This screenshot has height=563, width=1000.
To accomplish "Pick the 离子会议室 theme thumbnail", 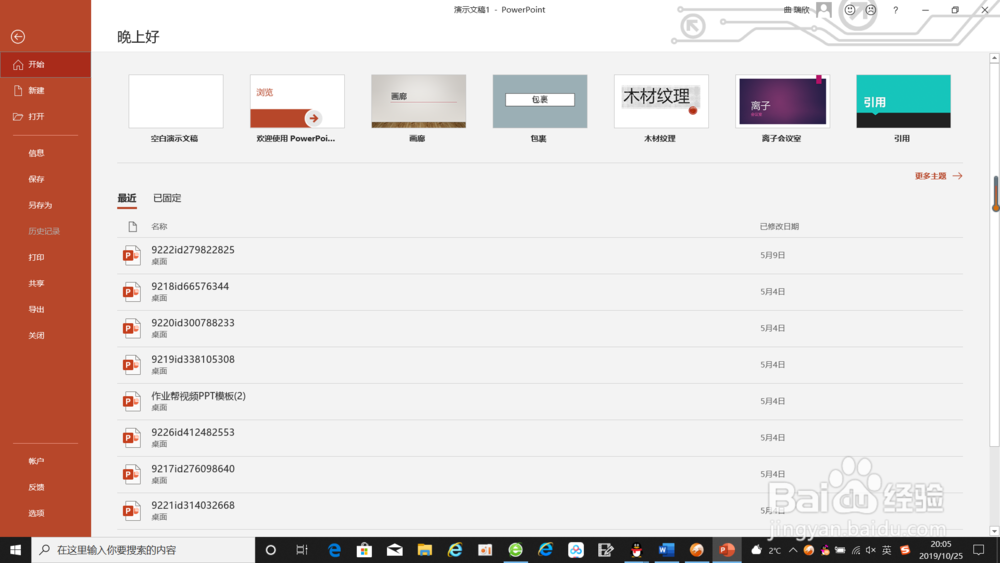I will click(783, 101).
